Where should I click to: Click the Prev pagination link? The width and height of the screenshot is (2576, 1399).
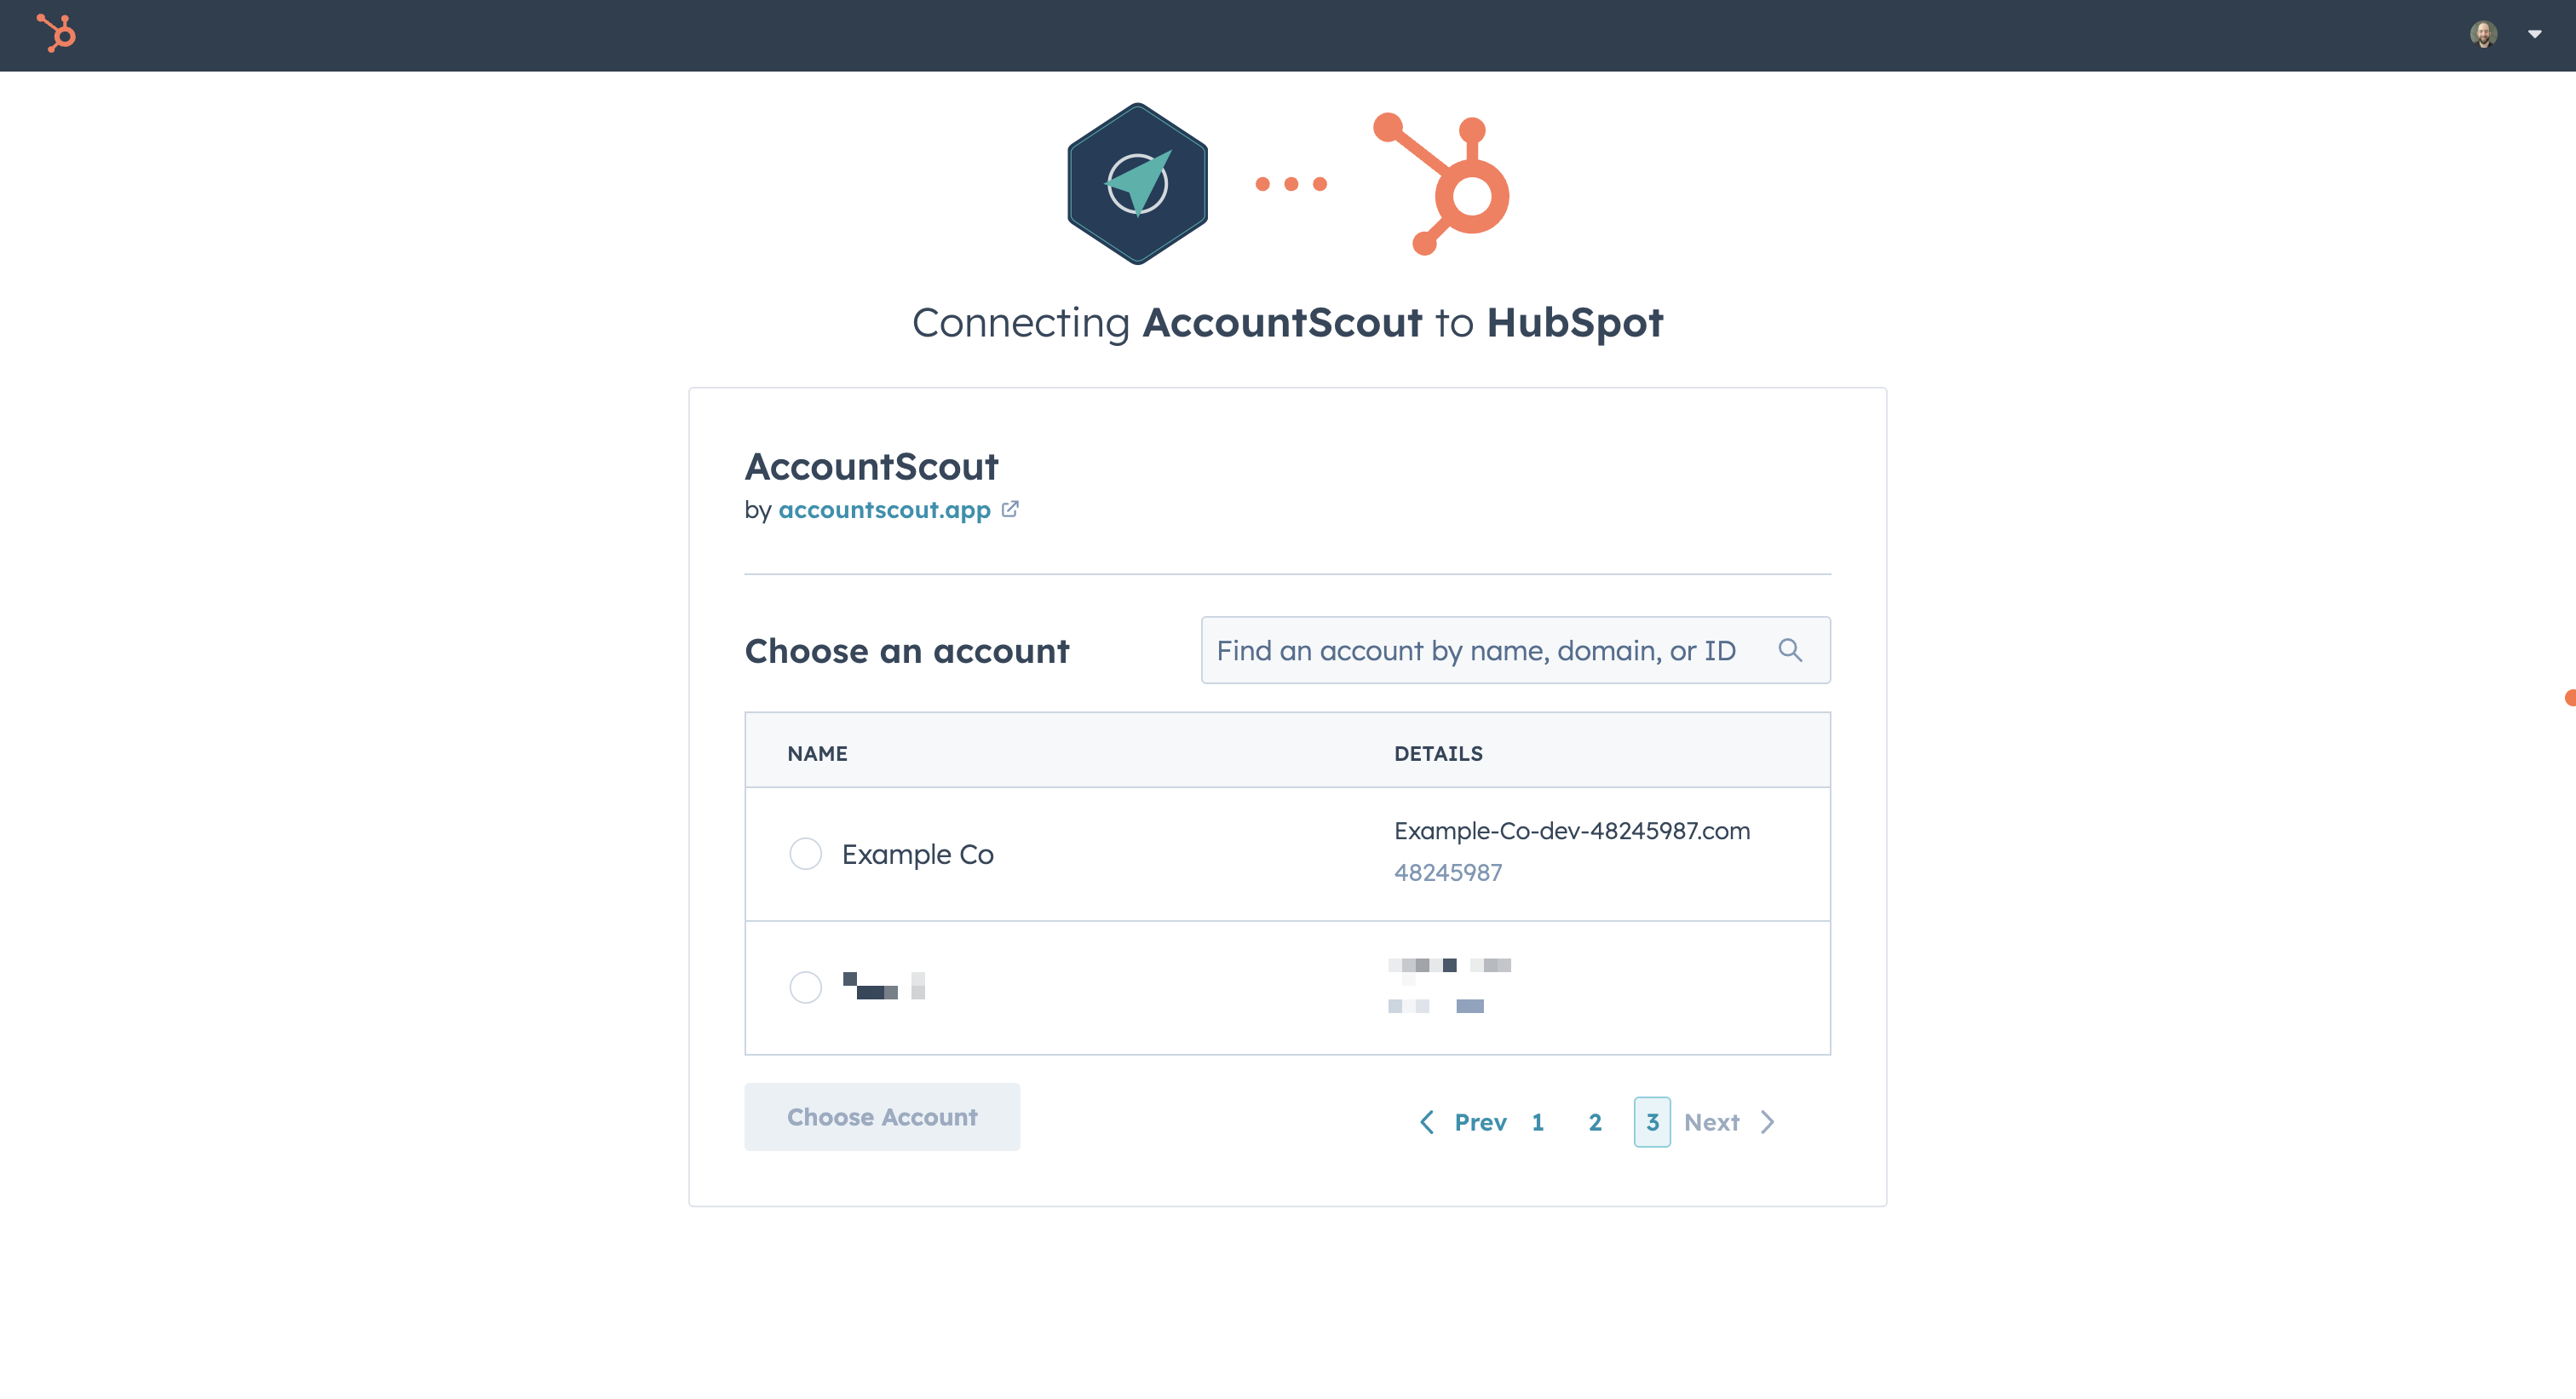[x=1480, y=1122]
